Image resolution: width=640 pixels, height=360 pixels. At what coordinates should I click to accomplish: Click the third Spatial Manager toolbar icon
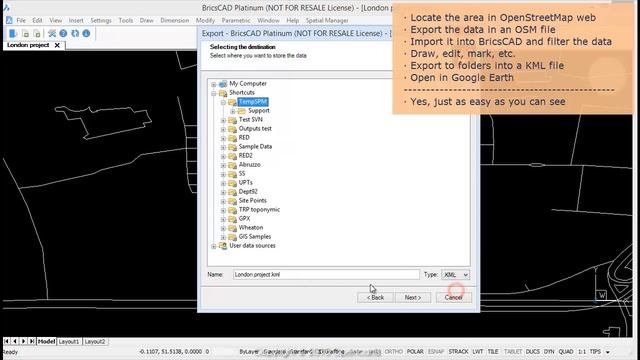pos(37,33)
